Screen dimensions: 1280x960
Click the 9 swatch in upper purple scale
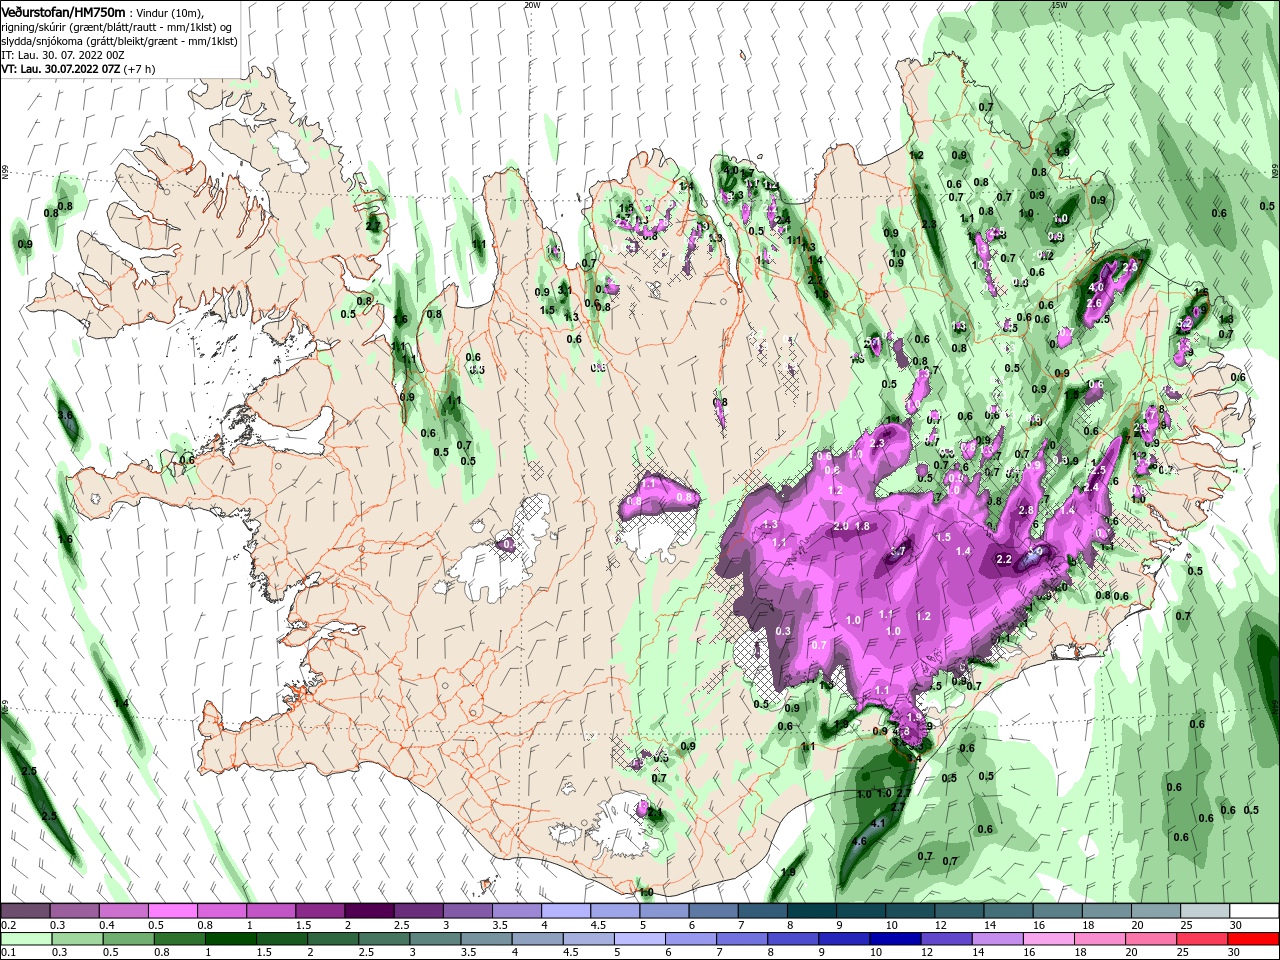861,911
